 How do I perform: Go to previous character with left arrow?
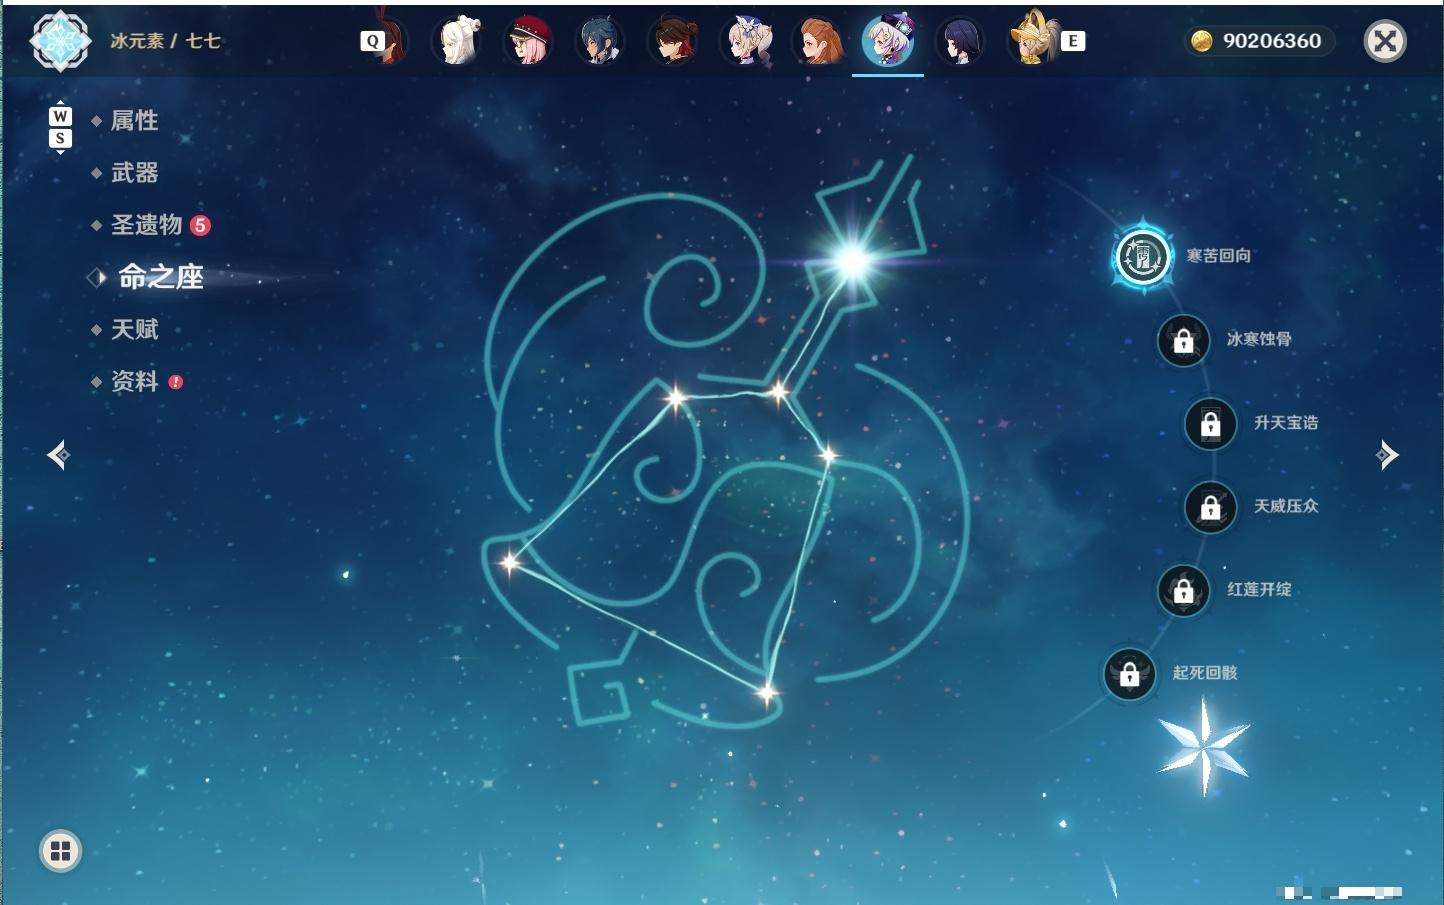coord(58,455)
